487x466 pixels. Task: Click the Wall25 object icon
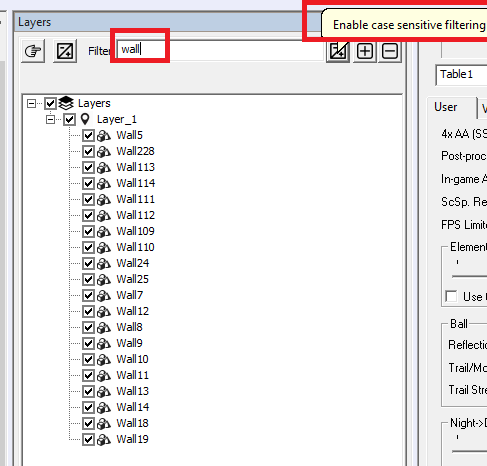click(104, 280)
